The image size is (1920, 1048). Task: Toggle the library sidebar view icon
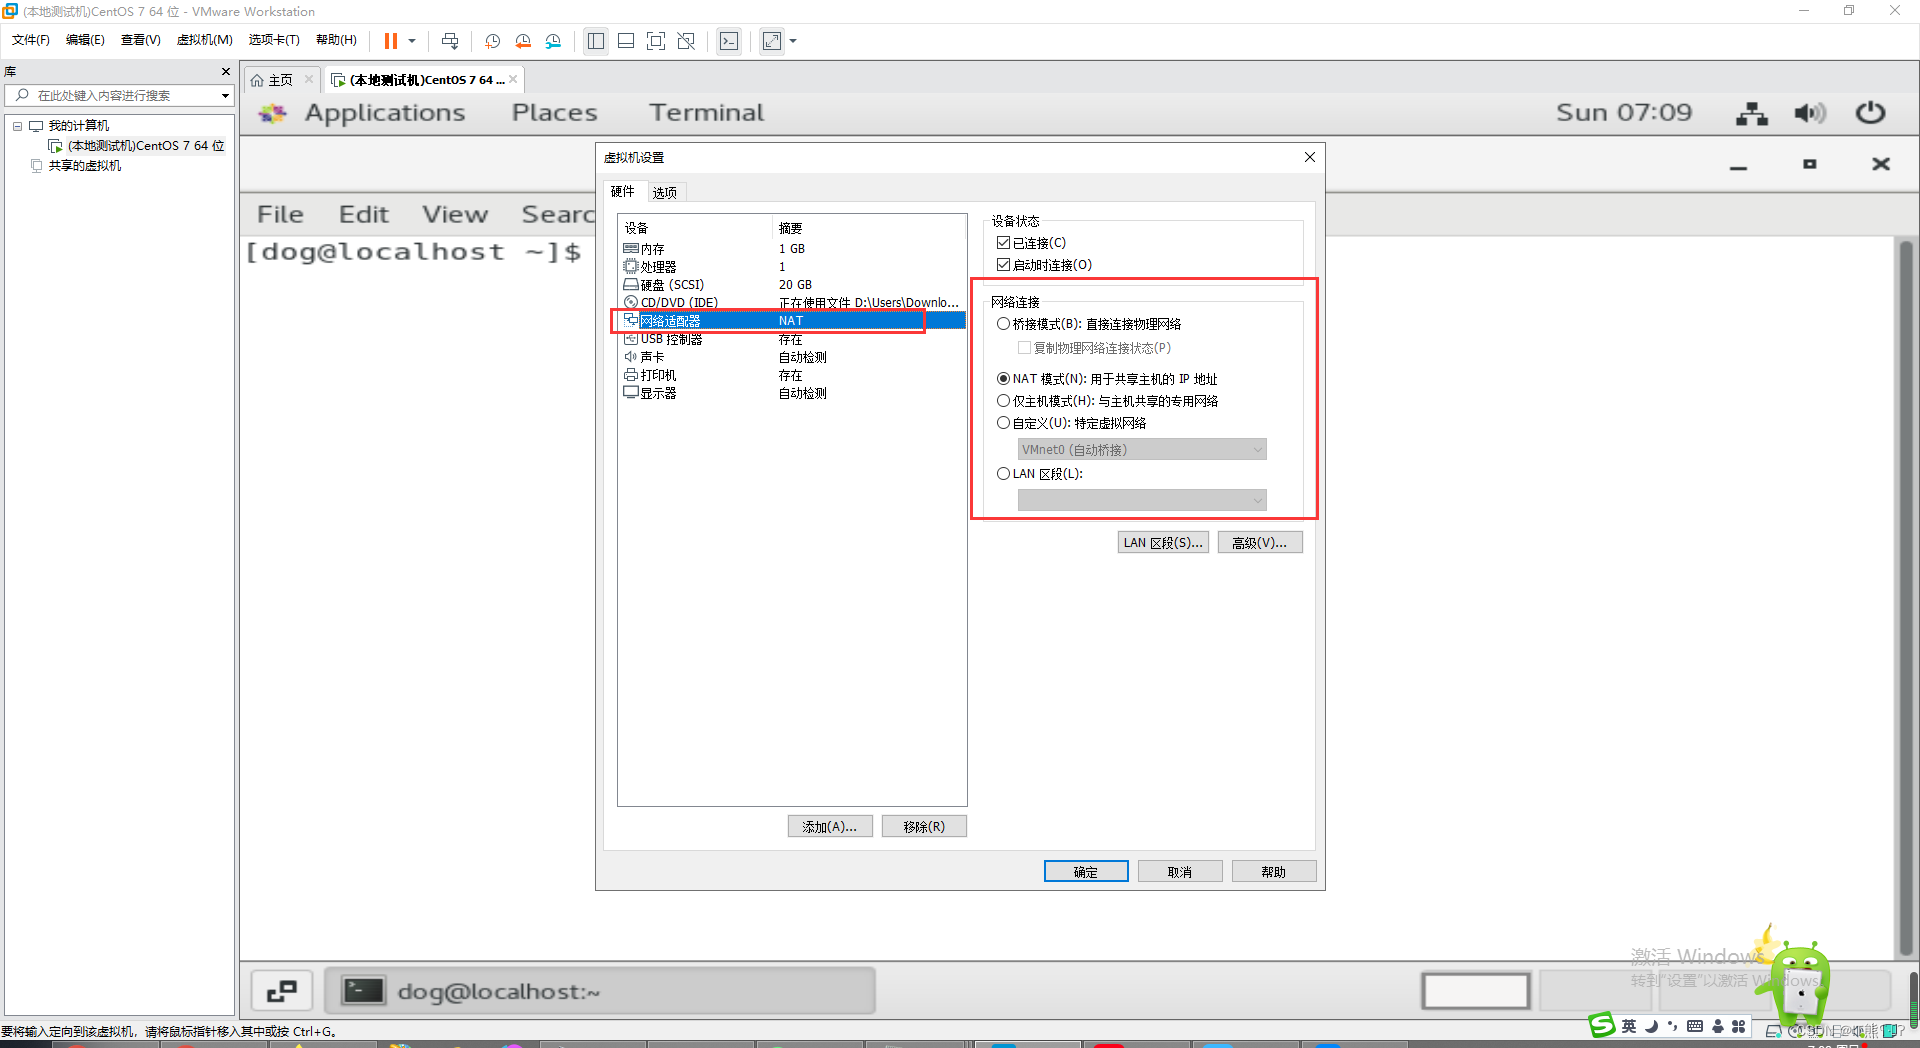coord(596,41)
